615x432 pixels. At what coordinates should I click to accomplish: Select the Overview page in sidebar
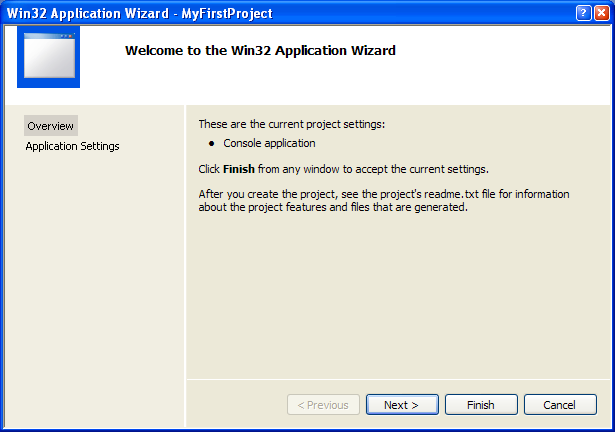(51, 126)
